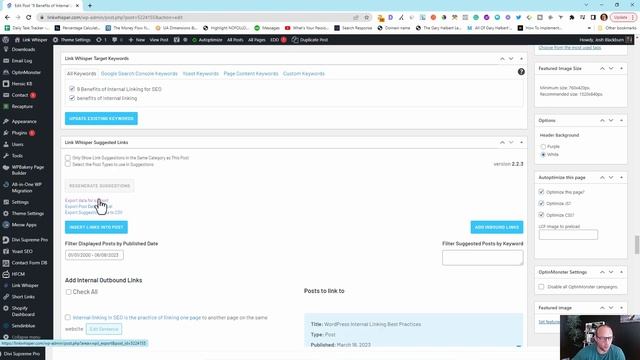
Task: Toggle the Autoptimize this page panel
Action: tap(621, 178)
